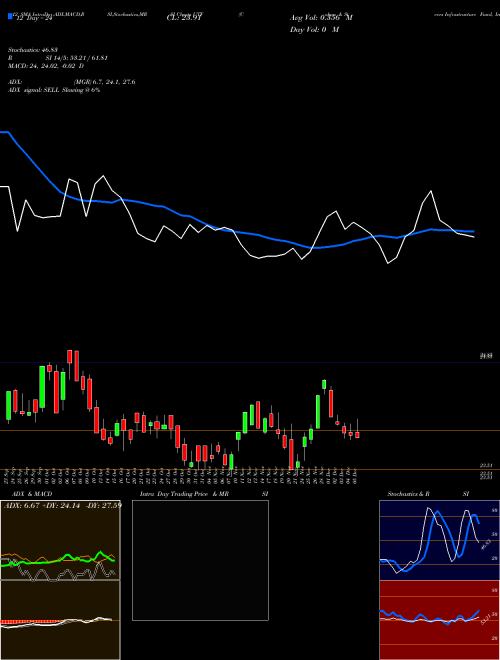Click the last red candlestick on the chart
The width and height of the screenshot is (500, 660).
coord(357,434)
